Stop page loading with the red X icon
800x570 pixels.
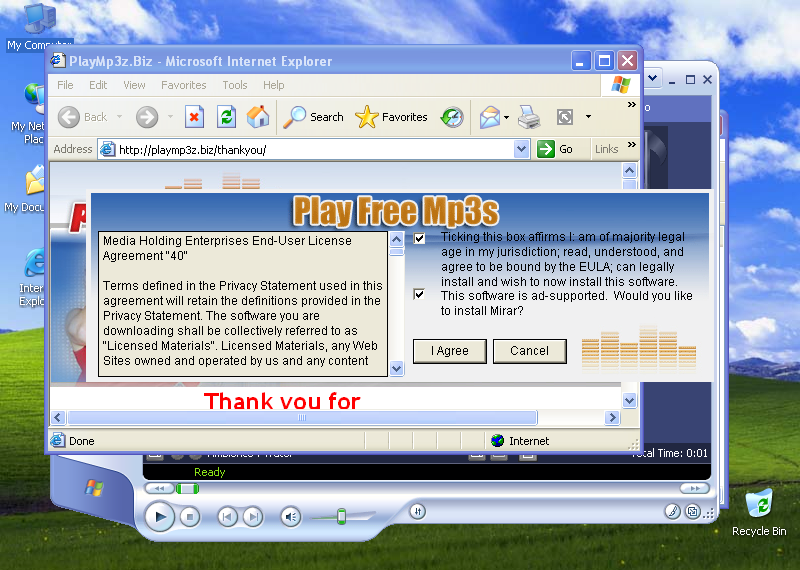(194, 117)
